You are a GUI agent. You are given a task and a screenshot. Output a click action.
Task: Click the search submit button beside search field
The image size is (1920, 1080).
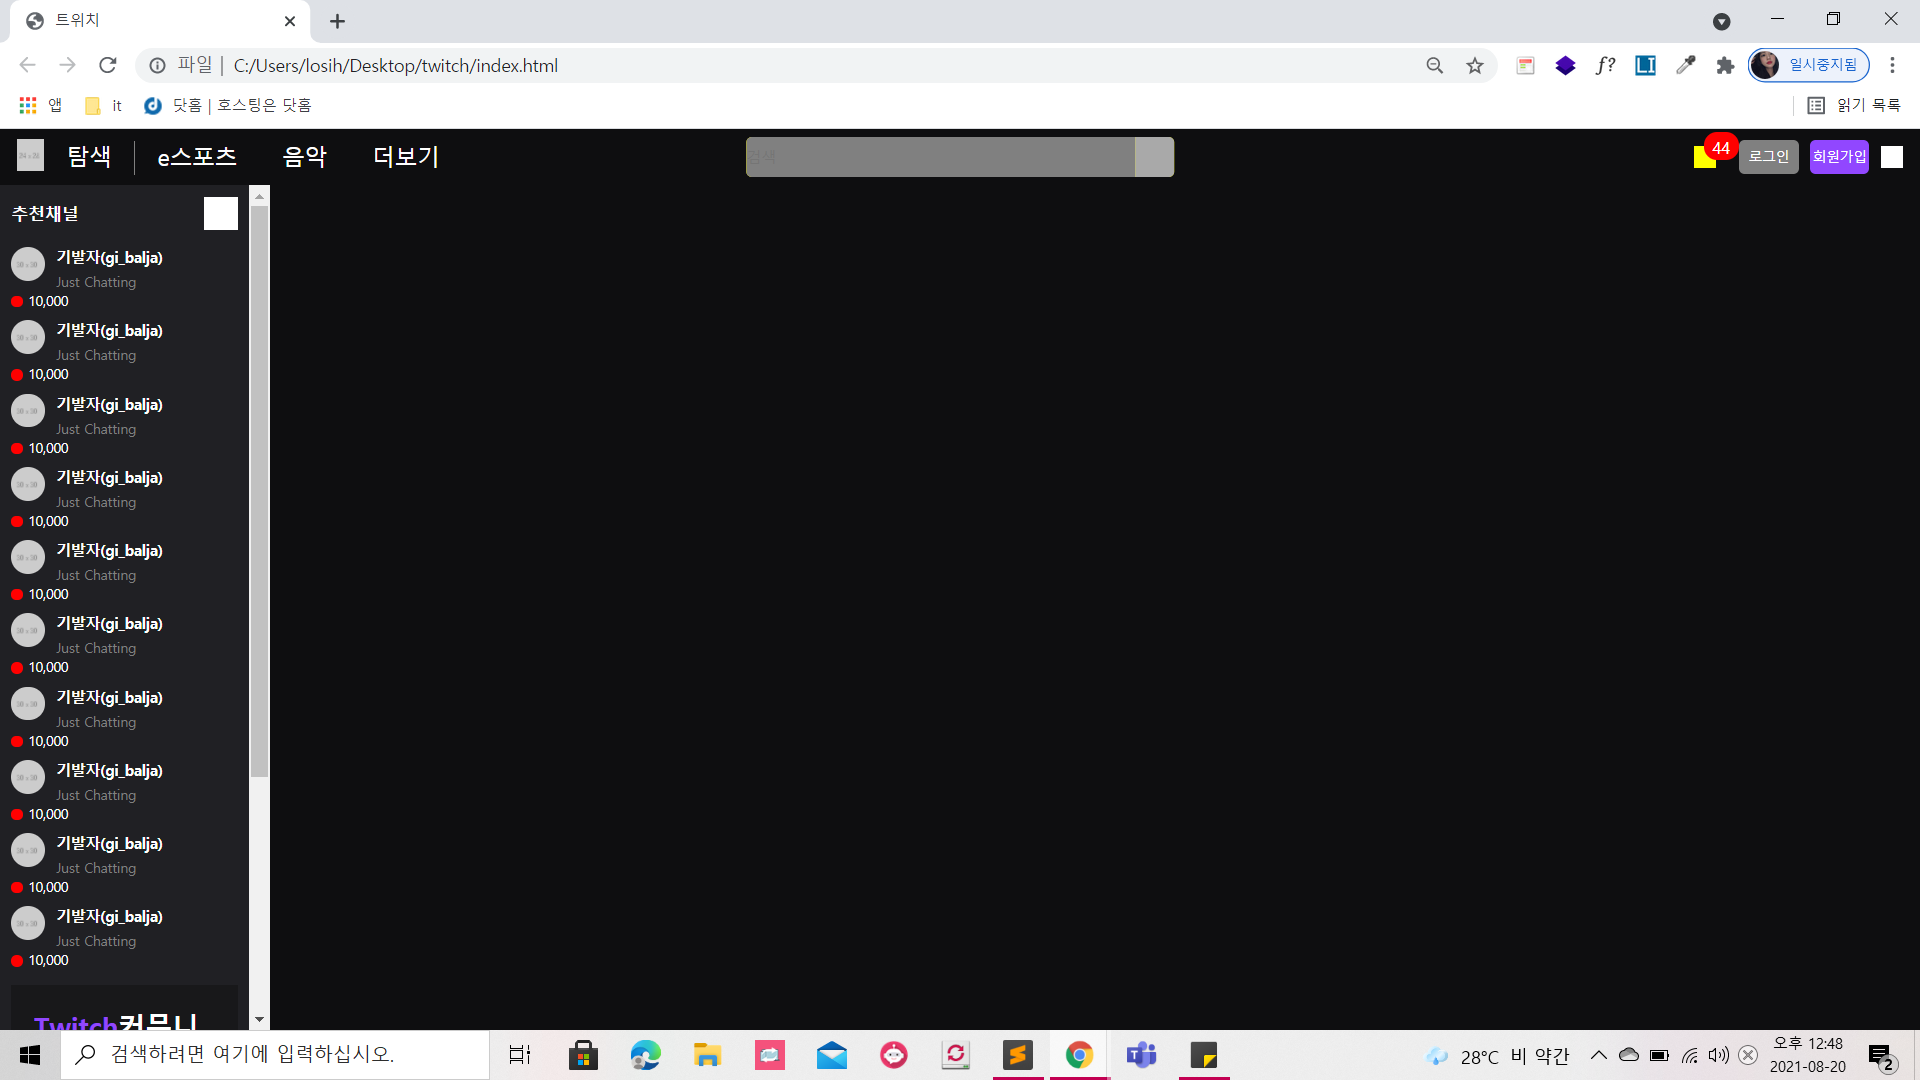(x=1154, y=157)
